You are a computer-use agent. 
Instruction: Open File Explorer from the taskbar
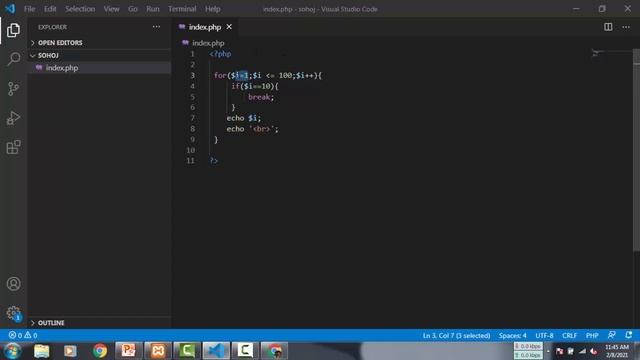(42, 351)
